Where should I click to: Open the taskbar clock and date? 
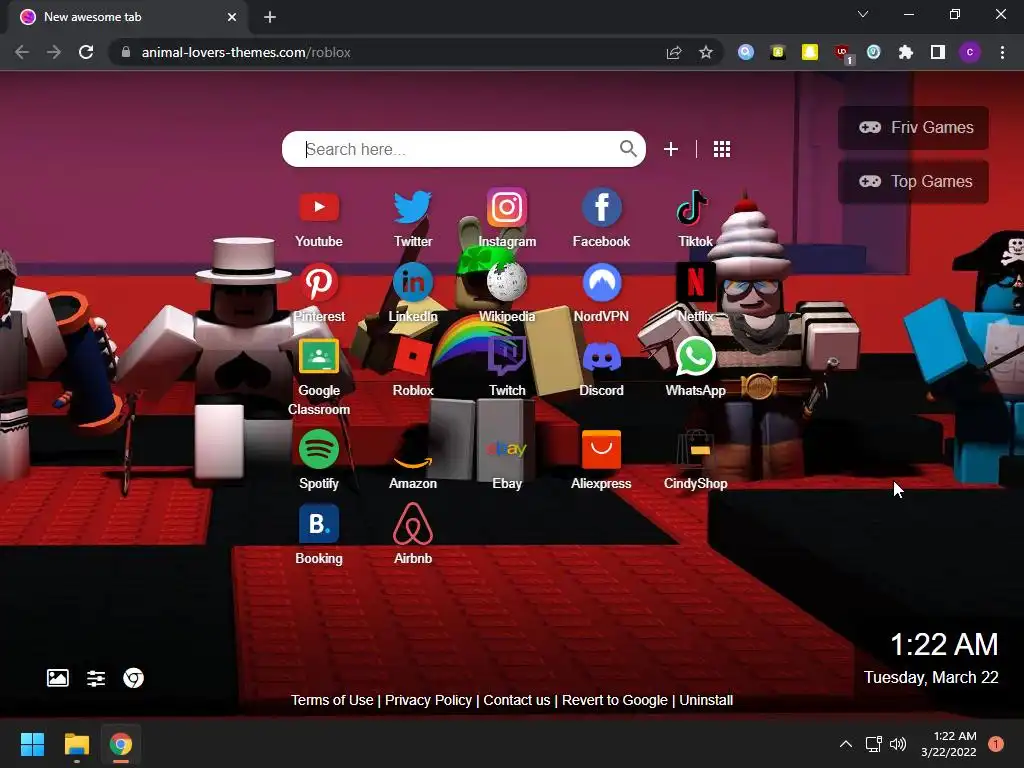[948, 744]
